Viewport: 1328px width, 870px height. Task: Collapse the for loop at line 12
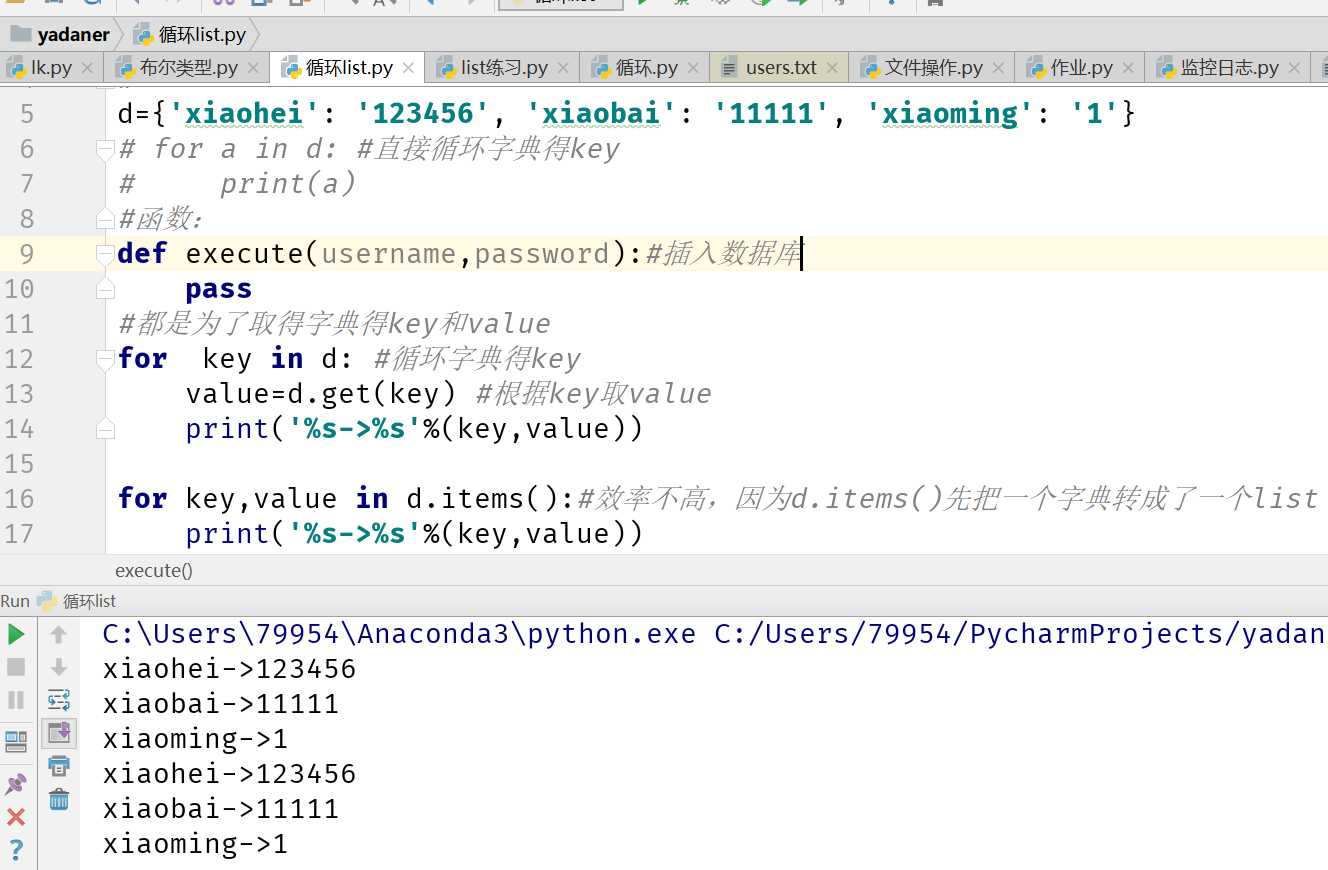tap(105, 359)
